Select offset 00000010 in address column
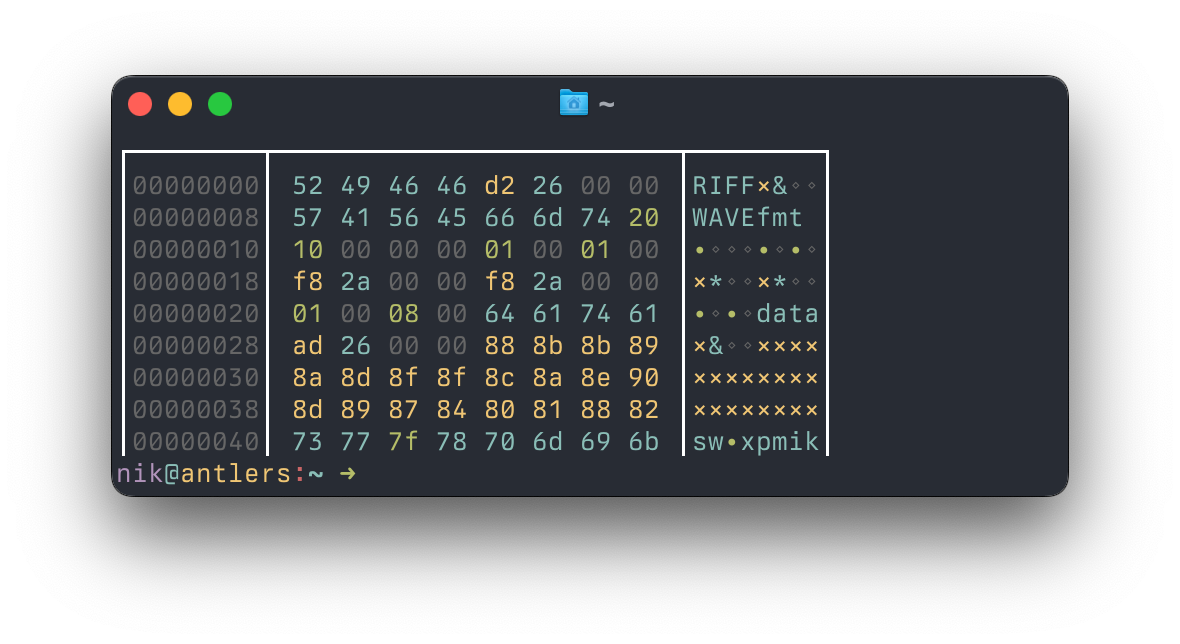 (x=196, y=250)
